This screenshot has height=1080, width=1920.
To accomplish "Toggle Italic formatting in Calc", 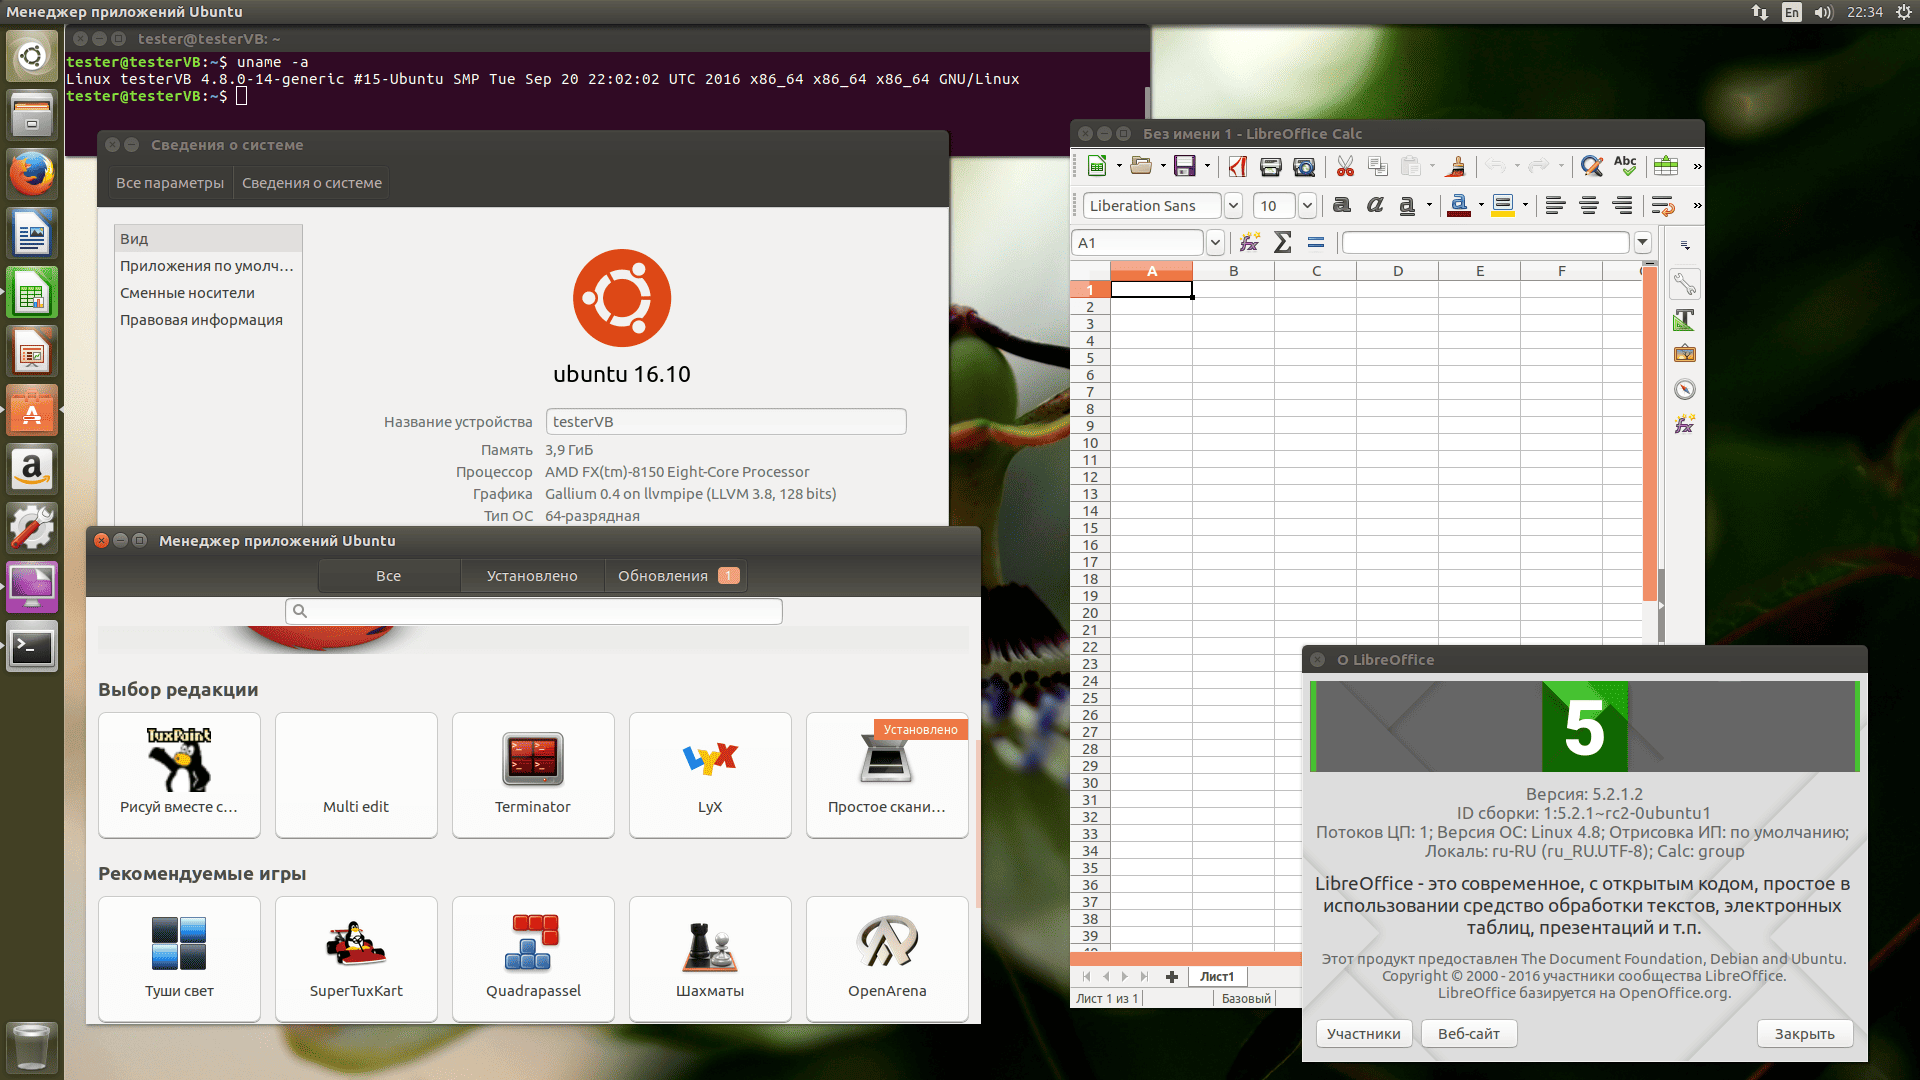I will (1375, 205).
